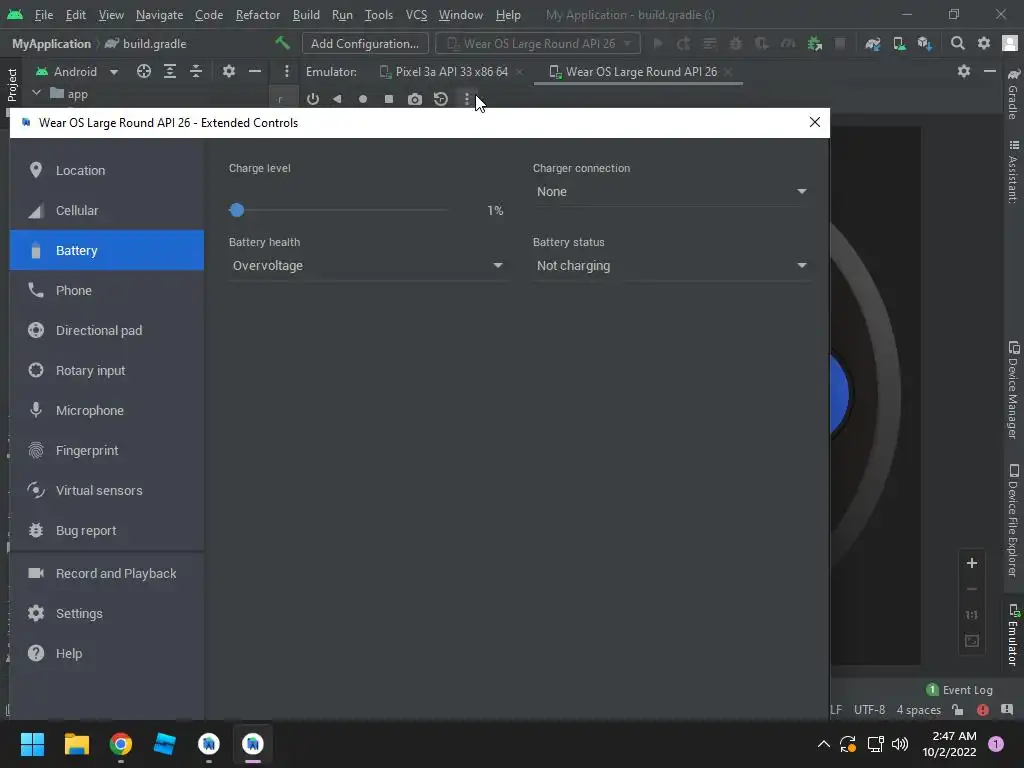Open the Android project view dropdown
Image resolution: width=1024 pixels, height=768 pixels.
(77, 72)
